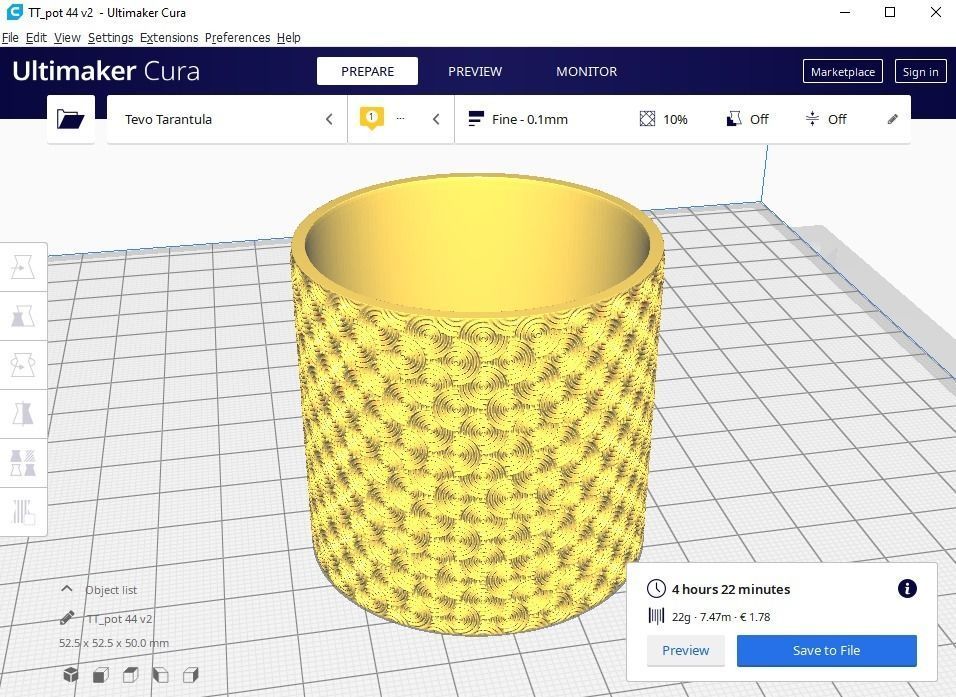Expand the extruder material configuration chevron
Viewport: 956px width, 697px height.
pos(436,119)
